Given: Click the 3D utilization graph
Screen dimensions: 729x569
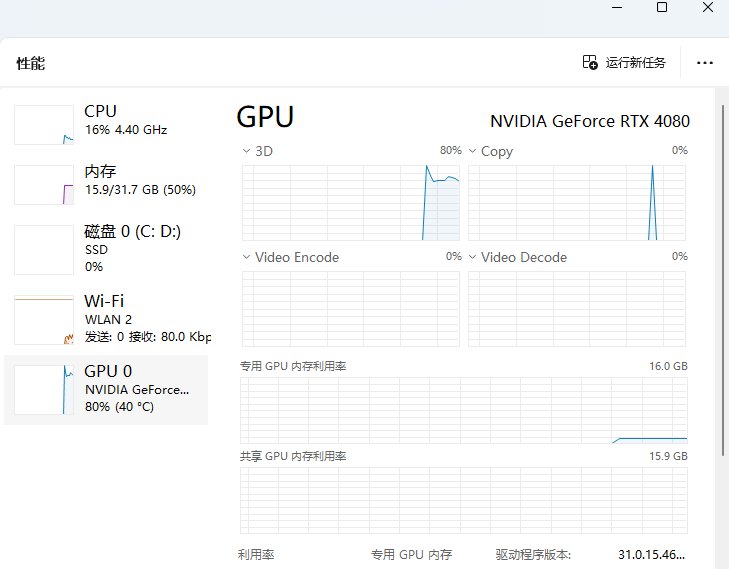Looking at the screenshot, I should click(x=351, y=203).
